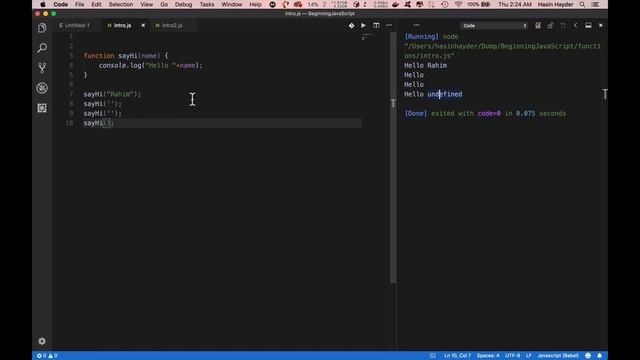
Task: Click the "[Done] exited with code=0" line
Action: [x=485, y=113]
